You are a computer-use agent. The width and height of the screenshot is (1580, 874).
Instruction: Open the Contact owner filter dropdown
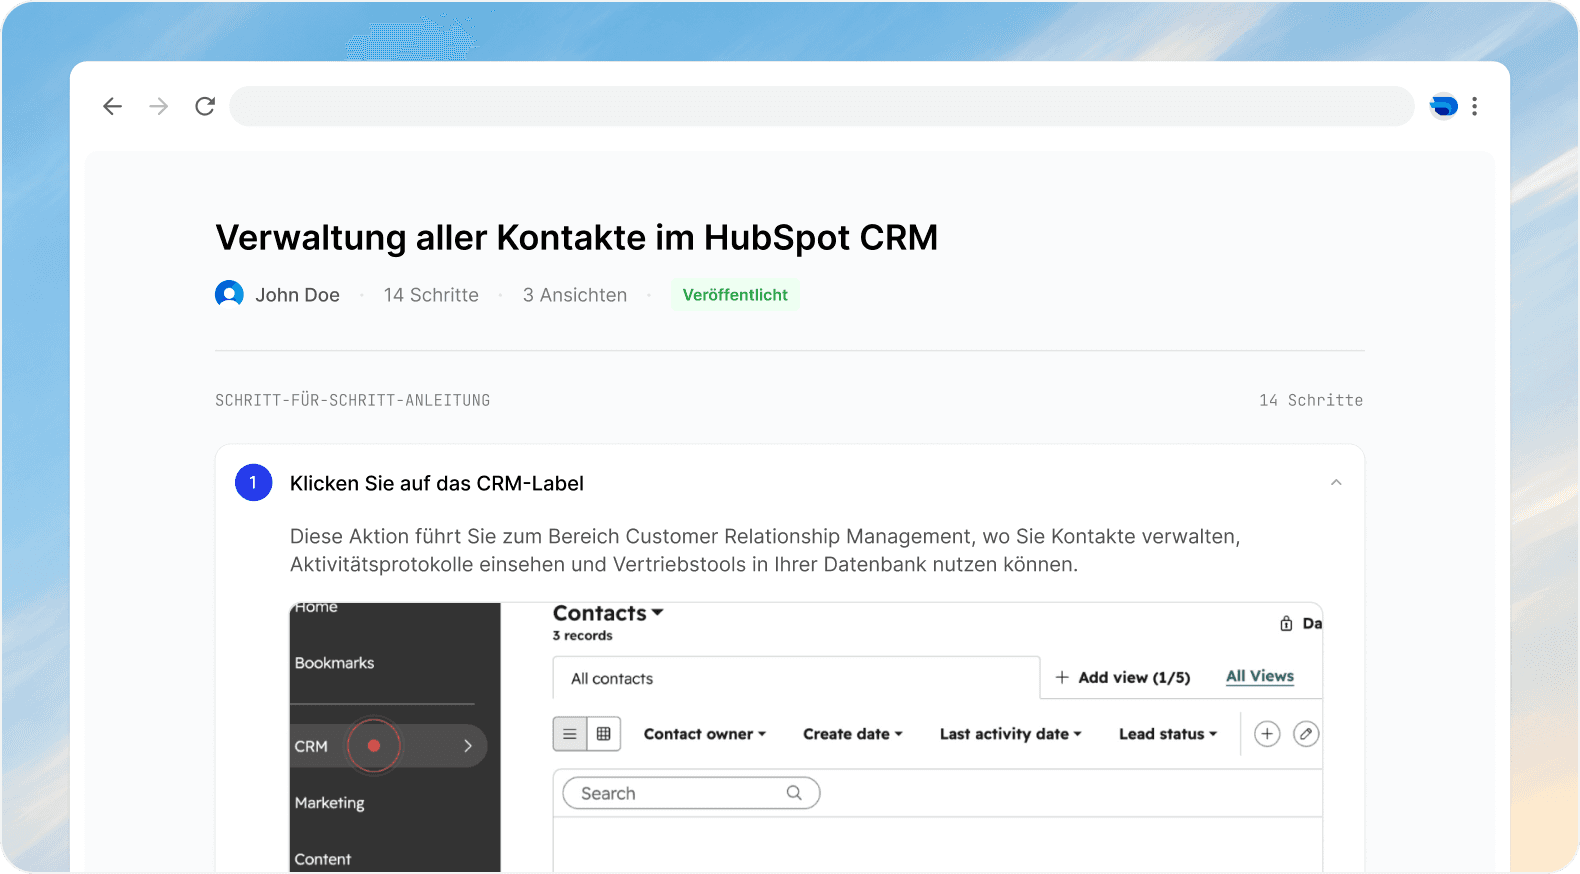(705, 734)
